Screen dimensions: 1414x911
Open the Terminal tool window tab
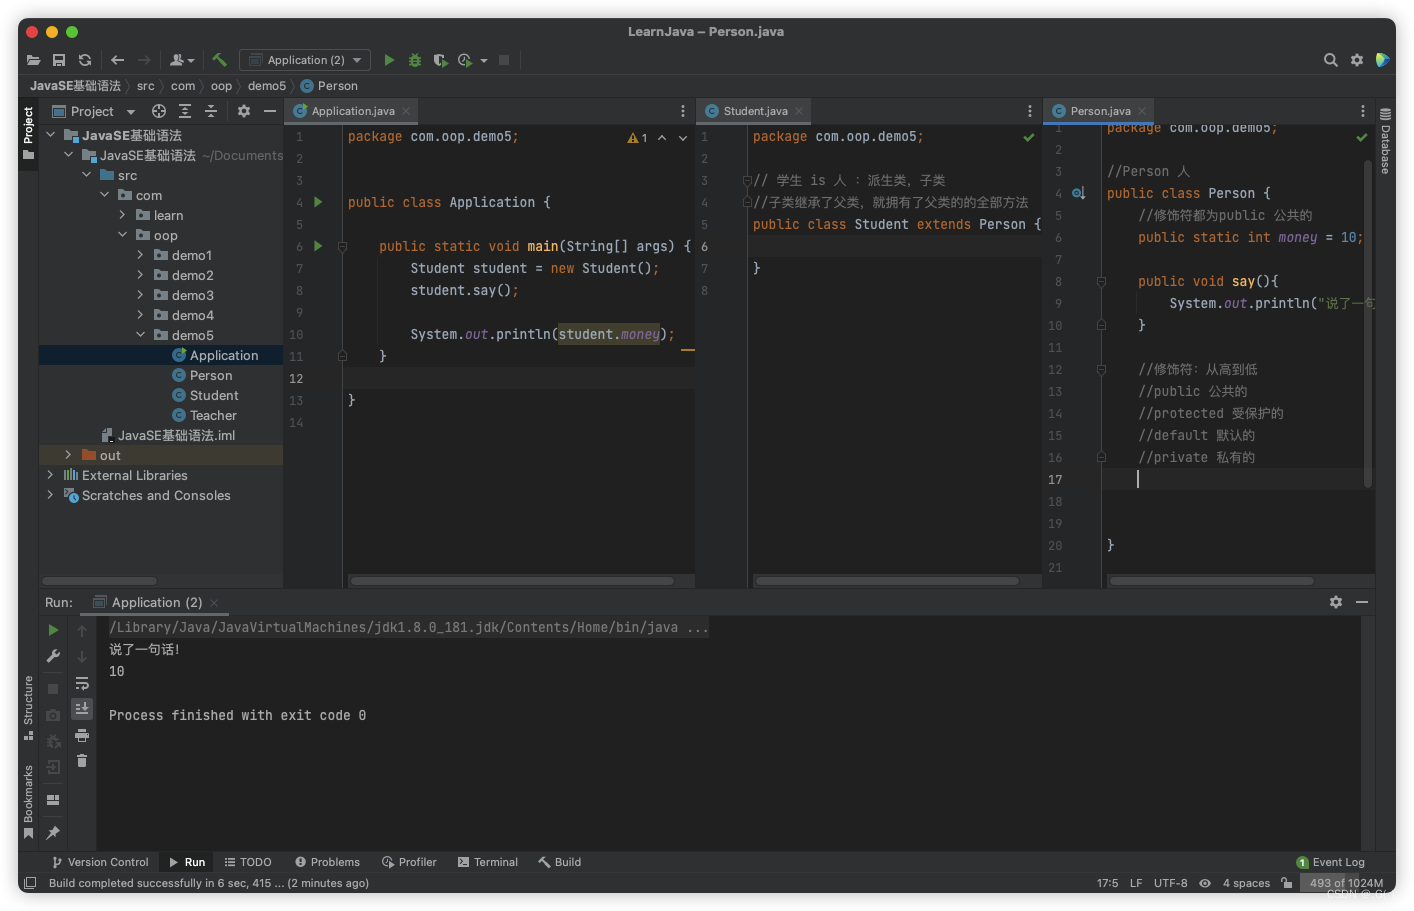pos(488,862)
